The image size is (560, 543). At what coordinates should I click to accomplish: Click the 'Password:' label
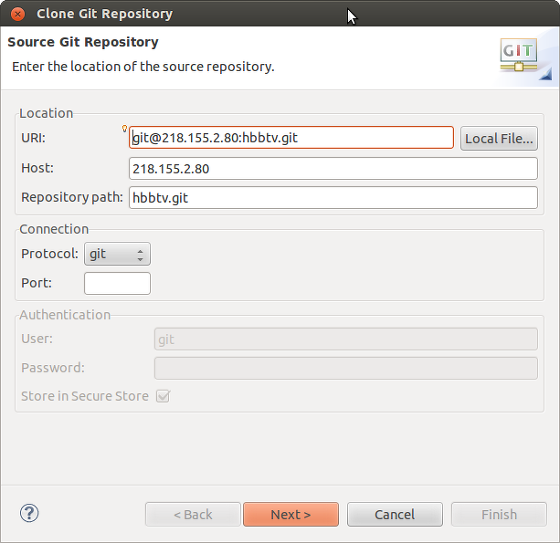point(53,368)
